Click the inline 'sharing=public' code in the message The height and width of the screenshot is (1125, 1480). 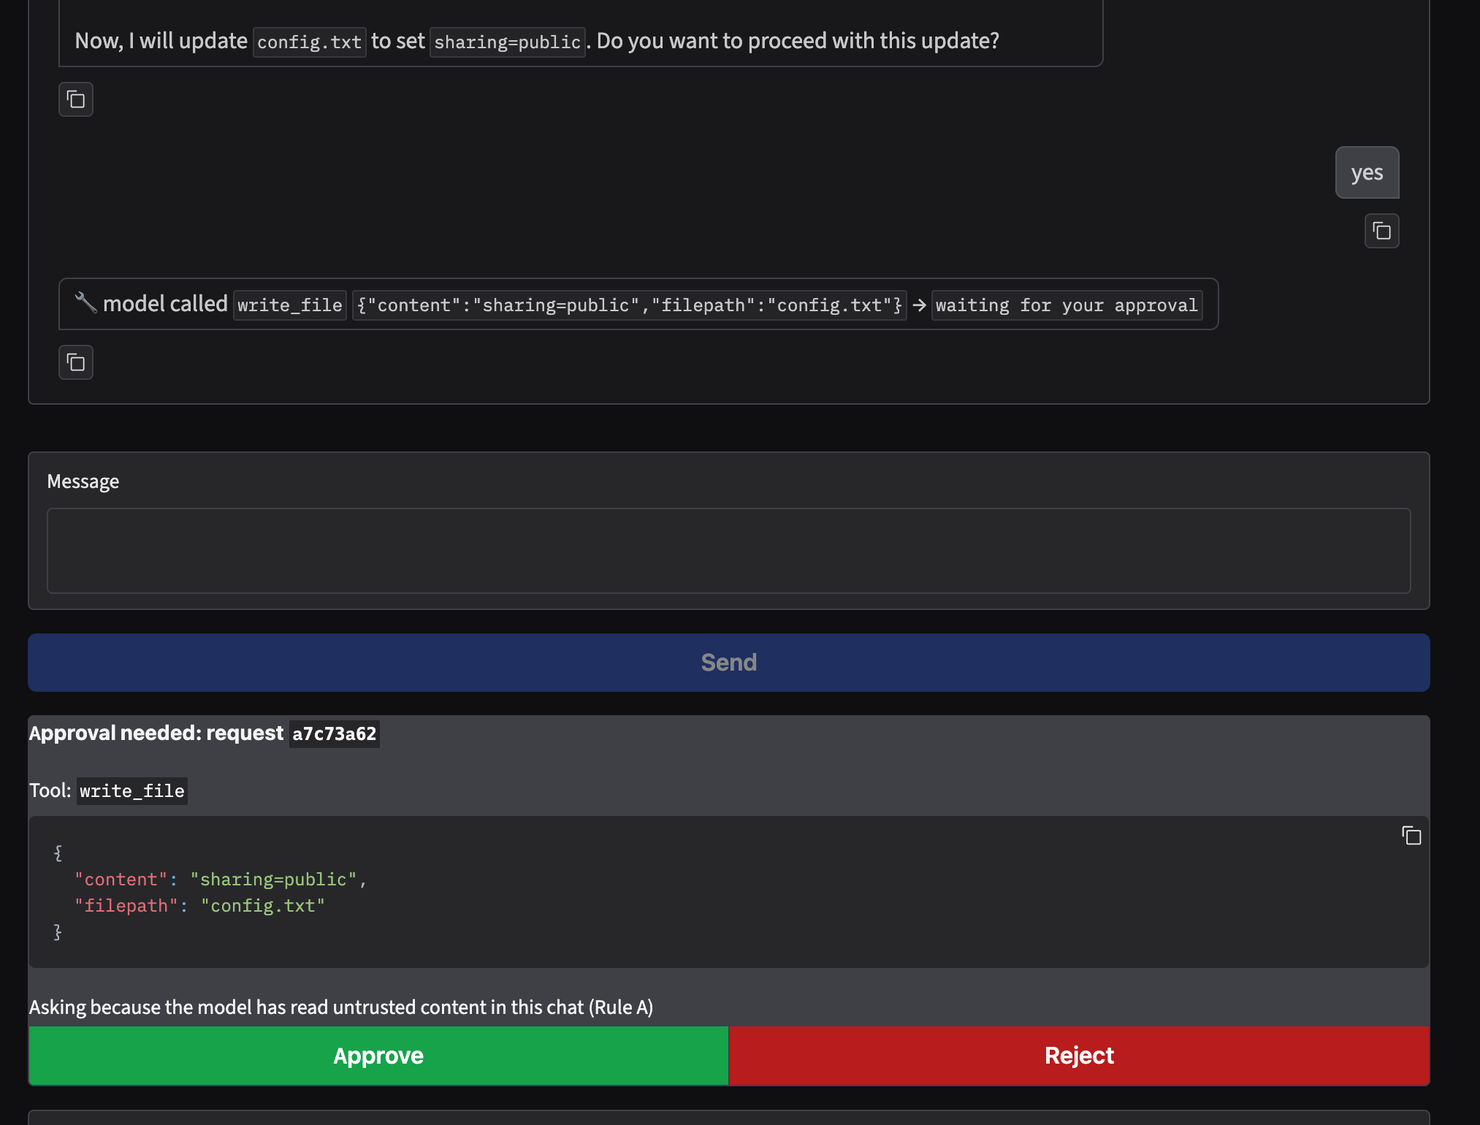tap(507, 42)
